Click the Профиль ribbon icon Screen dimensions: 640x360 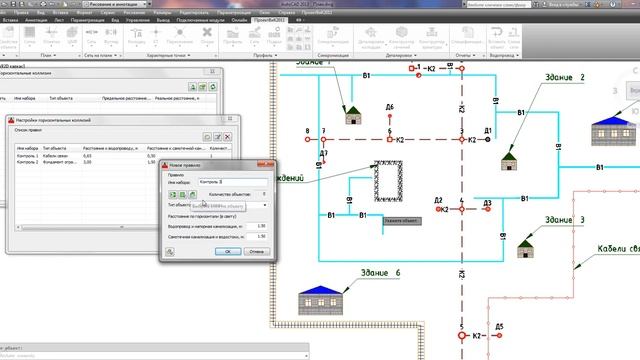233,36
